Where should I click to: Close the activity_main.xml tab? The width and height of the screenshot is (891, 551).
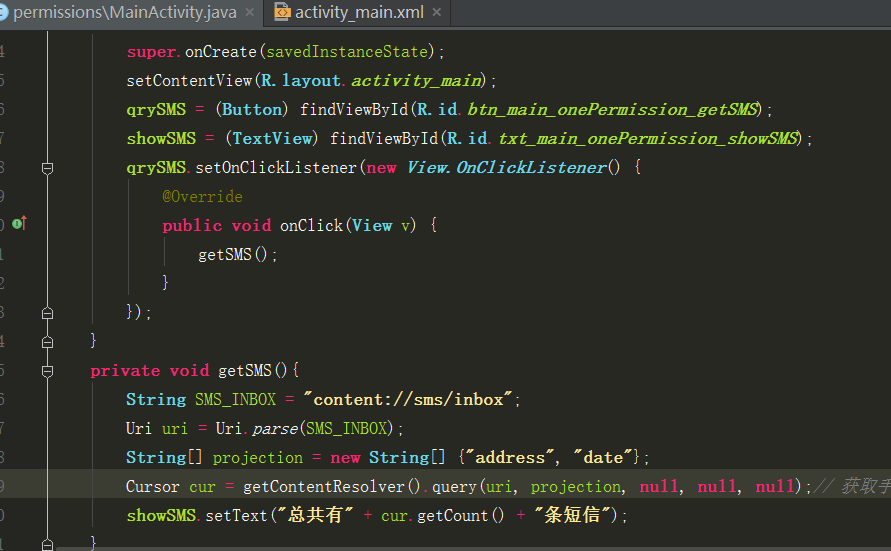pyautogui.click(x=436, y=12)
